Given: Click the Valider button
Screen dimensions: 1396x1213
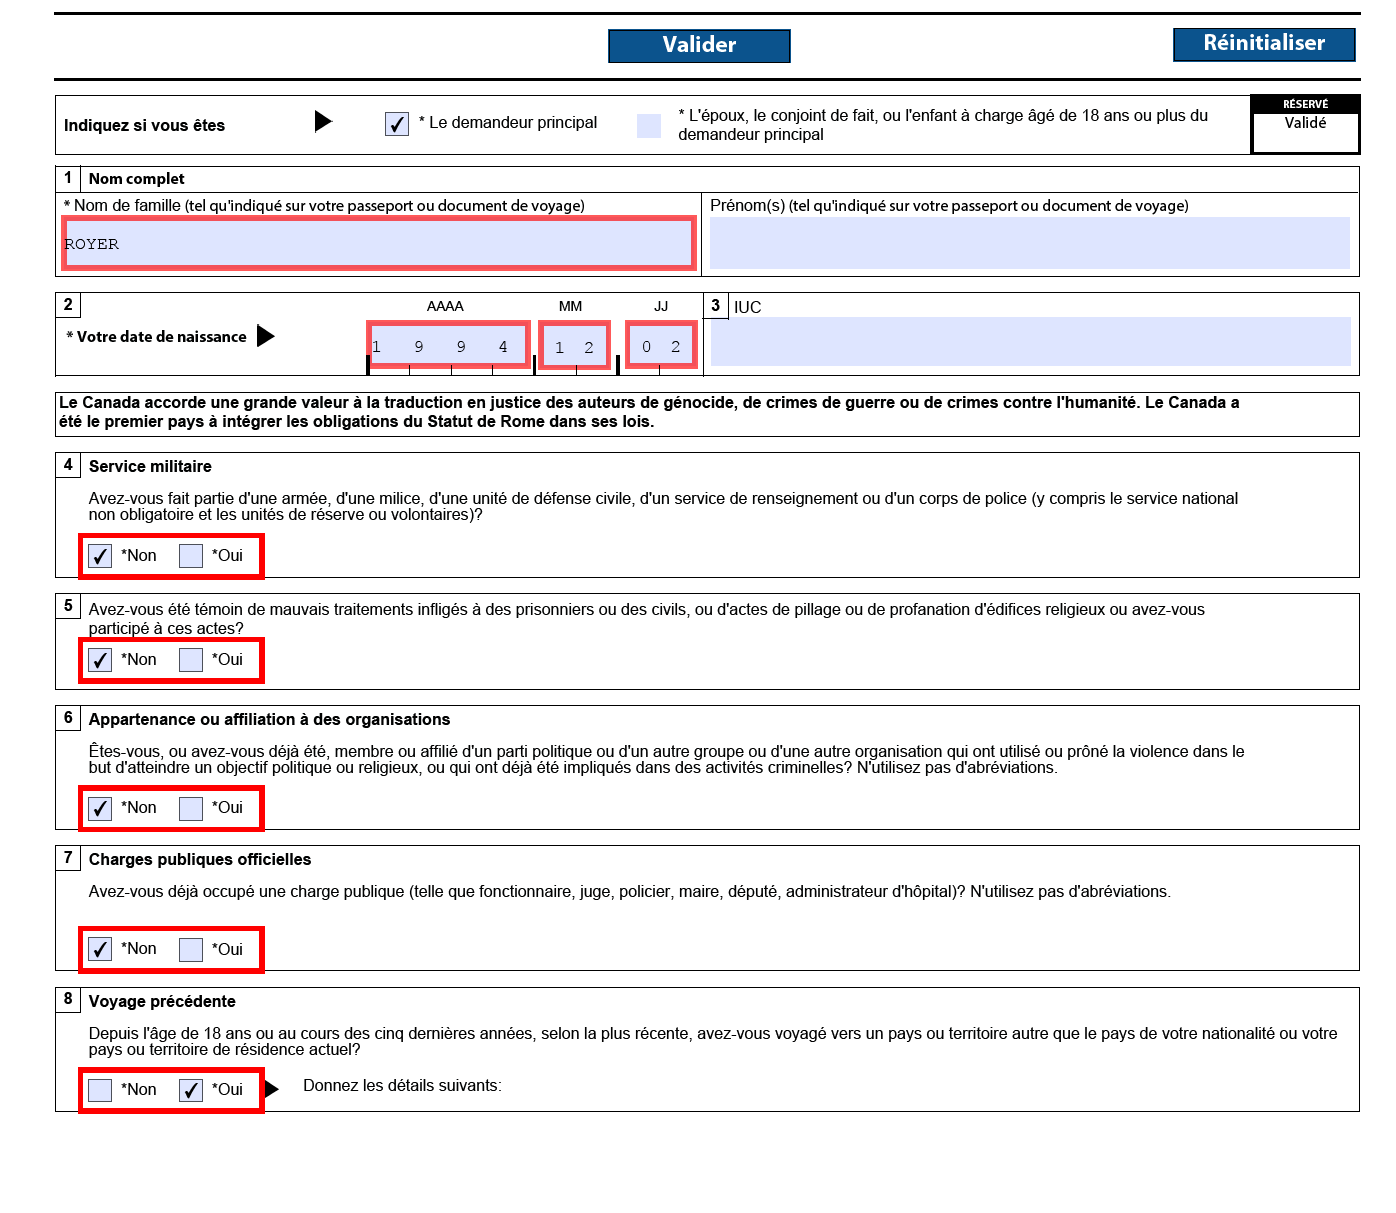Looking at the screenshot, I should click(699, 45).
